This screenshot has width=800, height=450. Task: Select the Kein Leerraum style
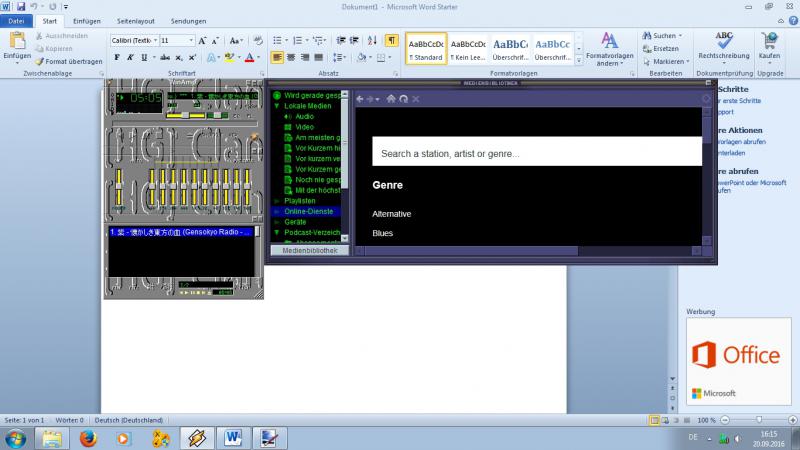(x=468, y=49)
